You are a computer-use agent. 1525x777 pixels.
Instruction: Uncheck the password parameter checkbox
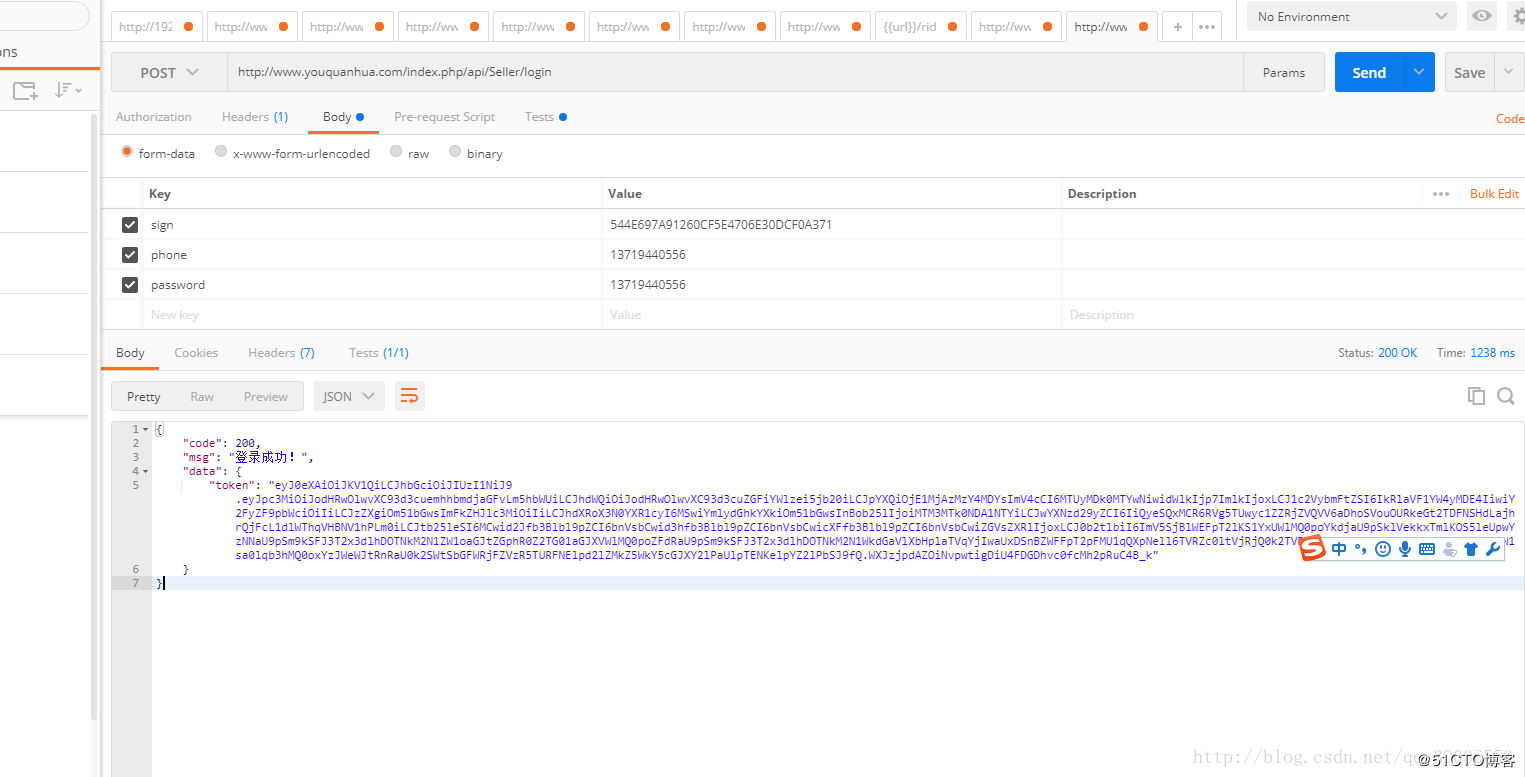click(x=129, y=285)
